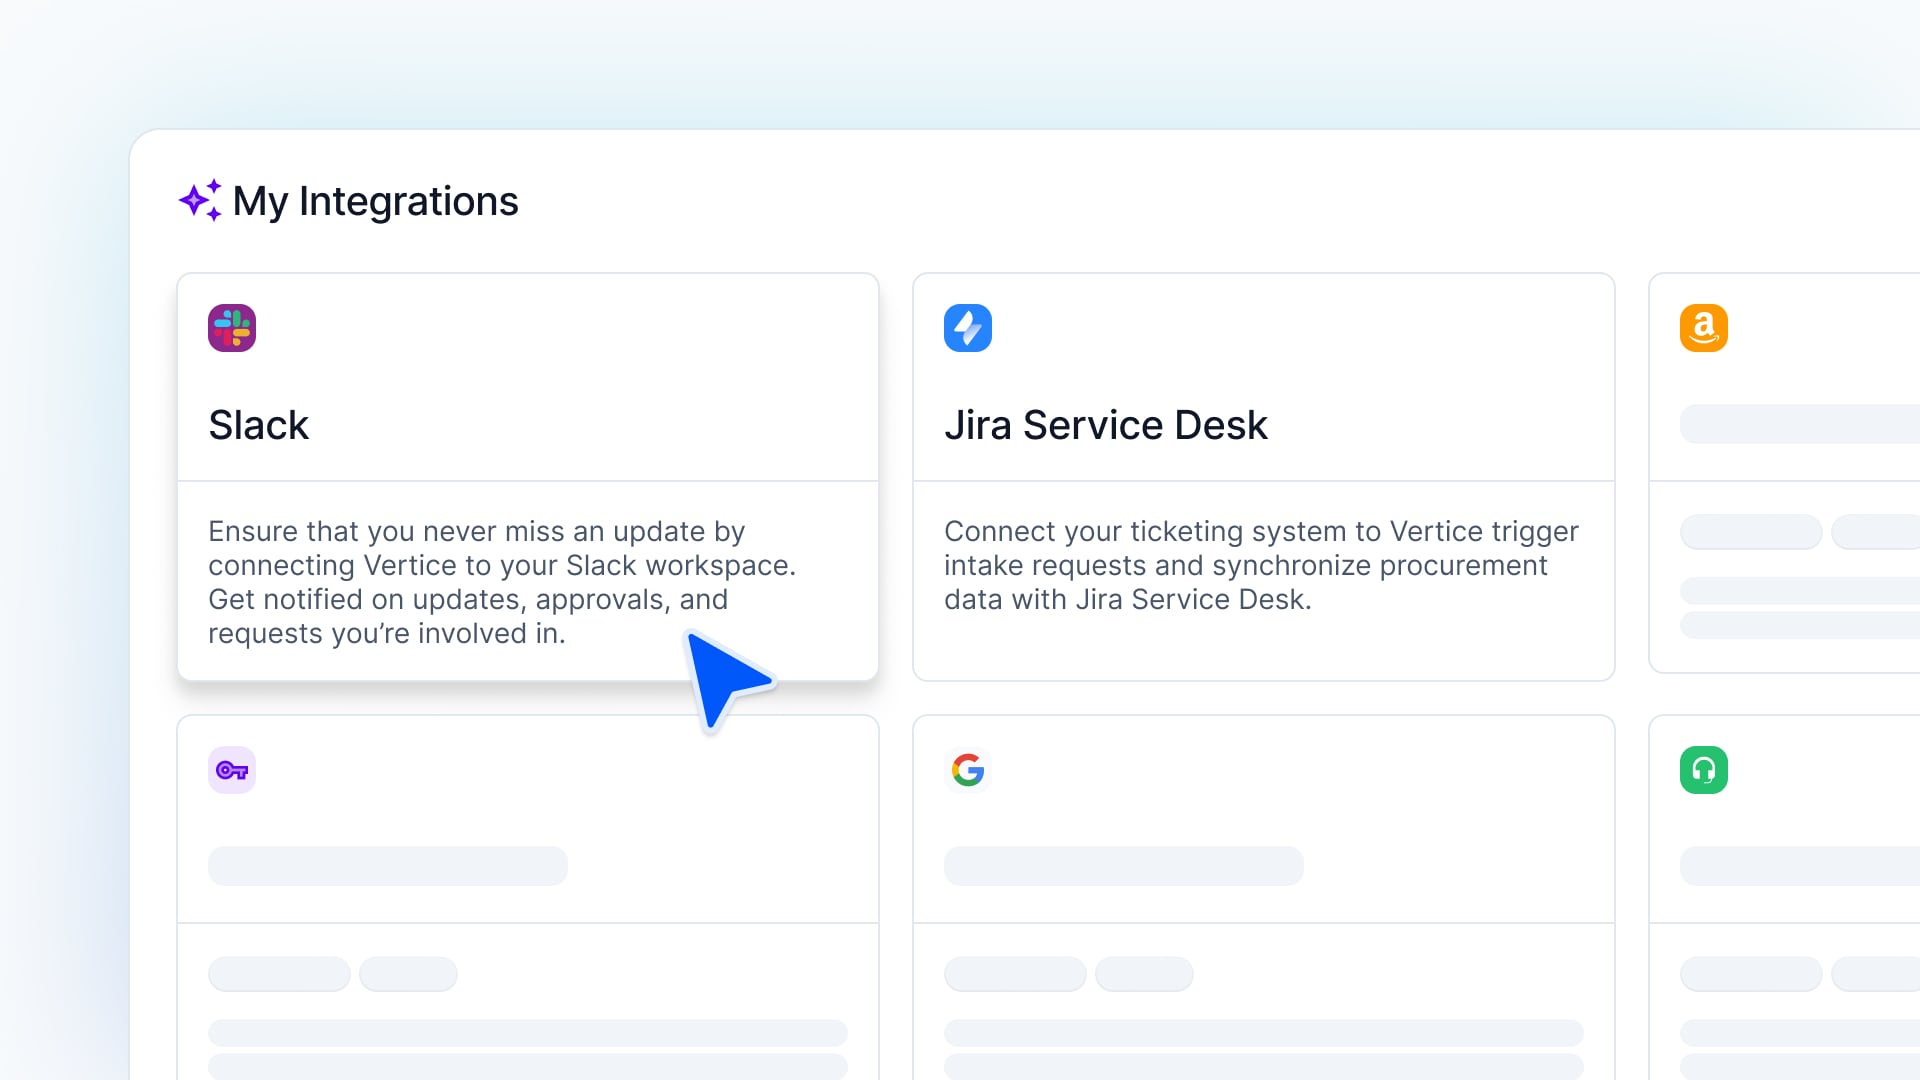
Task: Click the placeholder title bar in Google card
Action: (x=1123, y=866)
